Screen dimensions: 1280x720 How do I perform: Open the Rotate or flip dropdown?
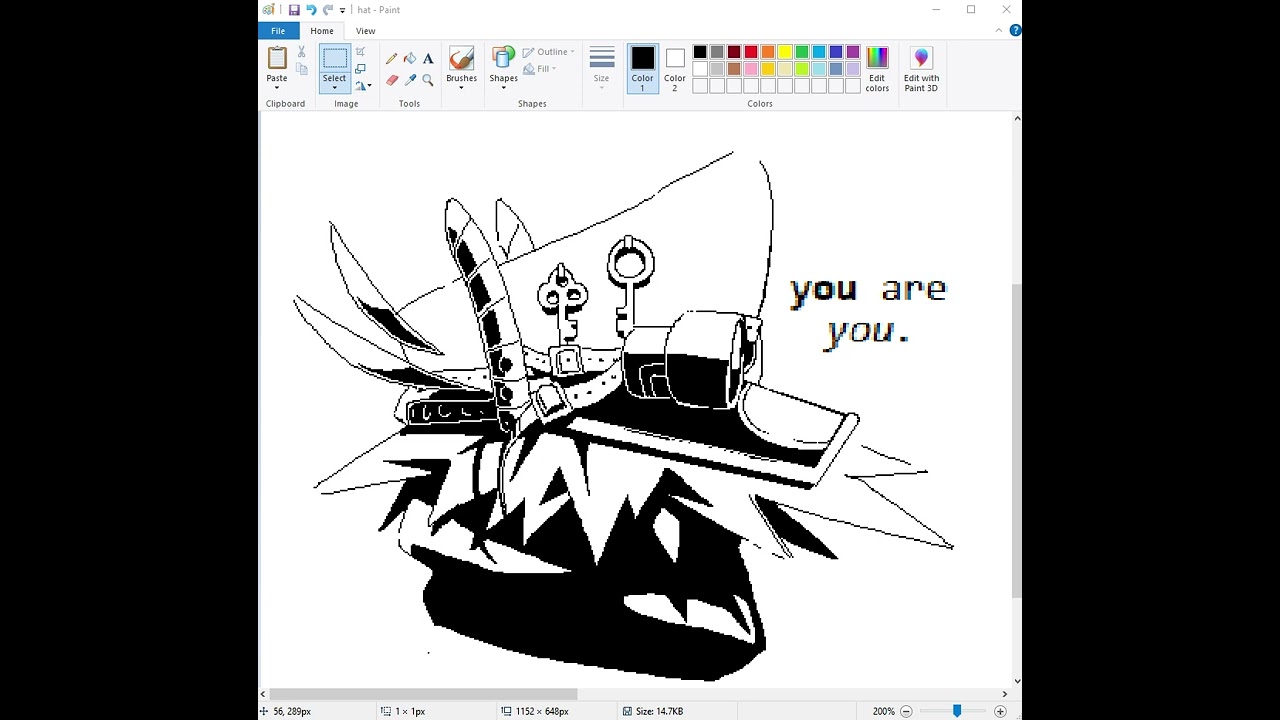click(x=363, y=85)
